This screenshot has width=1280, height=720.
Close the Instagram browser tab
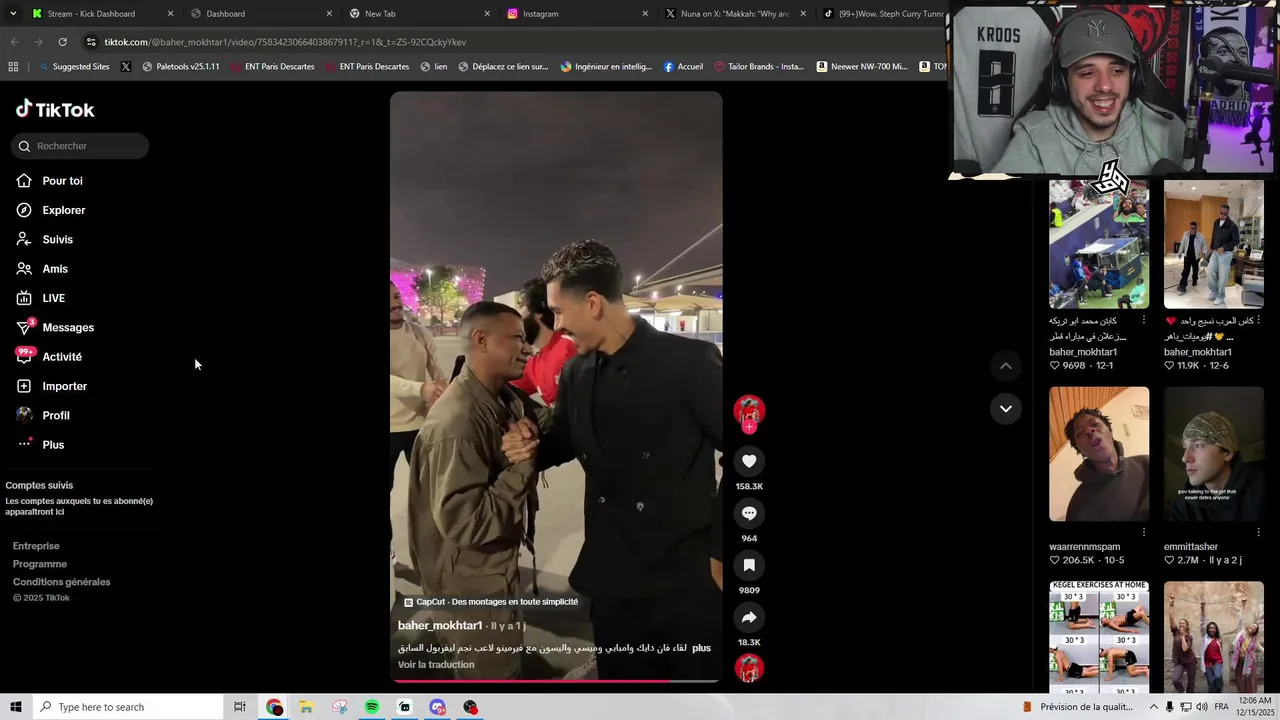645,14
